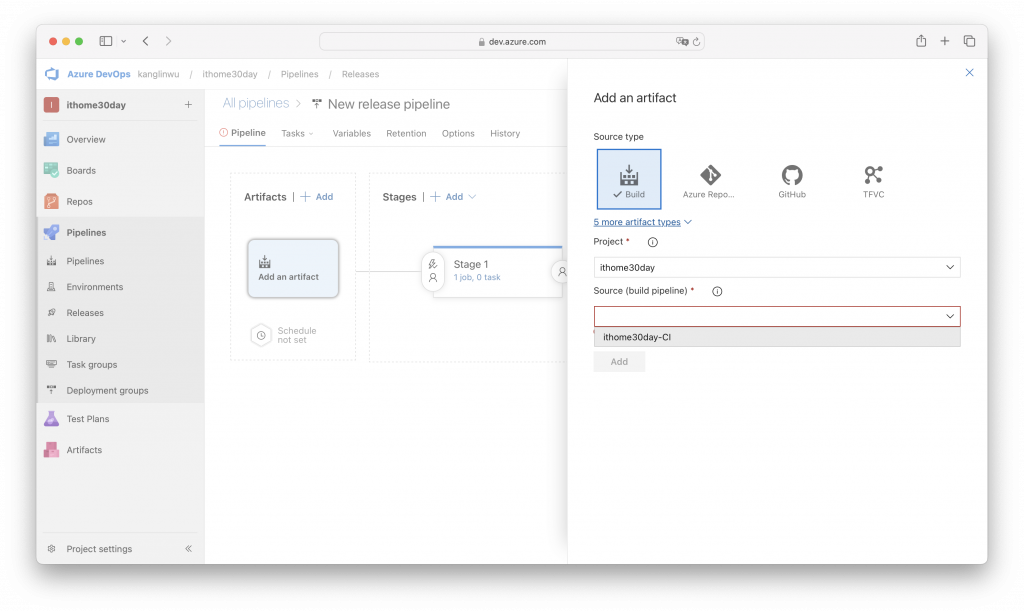Open the Schedule not set trigger
Screen dimensions: 1024x612
tap(285, 335)
